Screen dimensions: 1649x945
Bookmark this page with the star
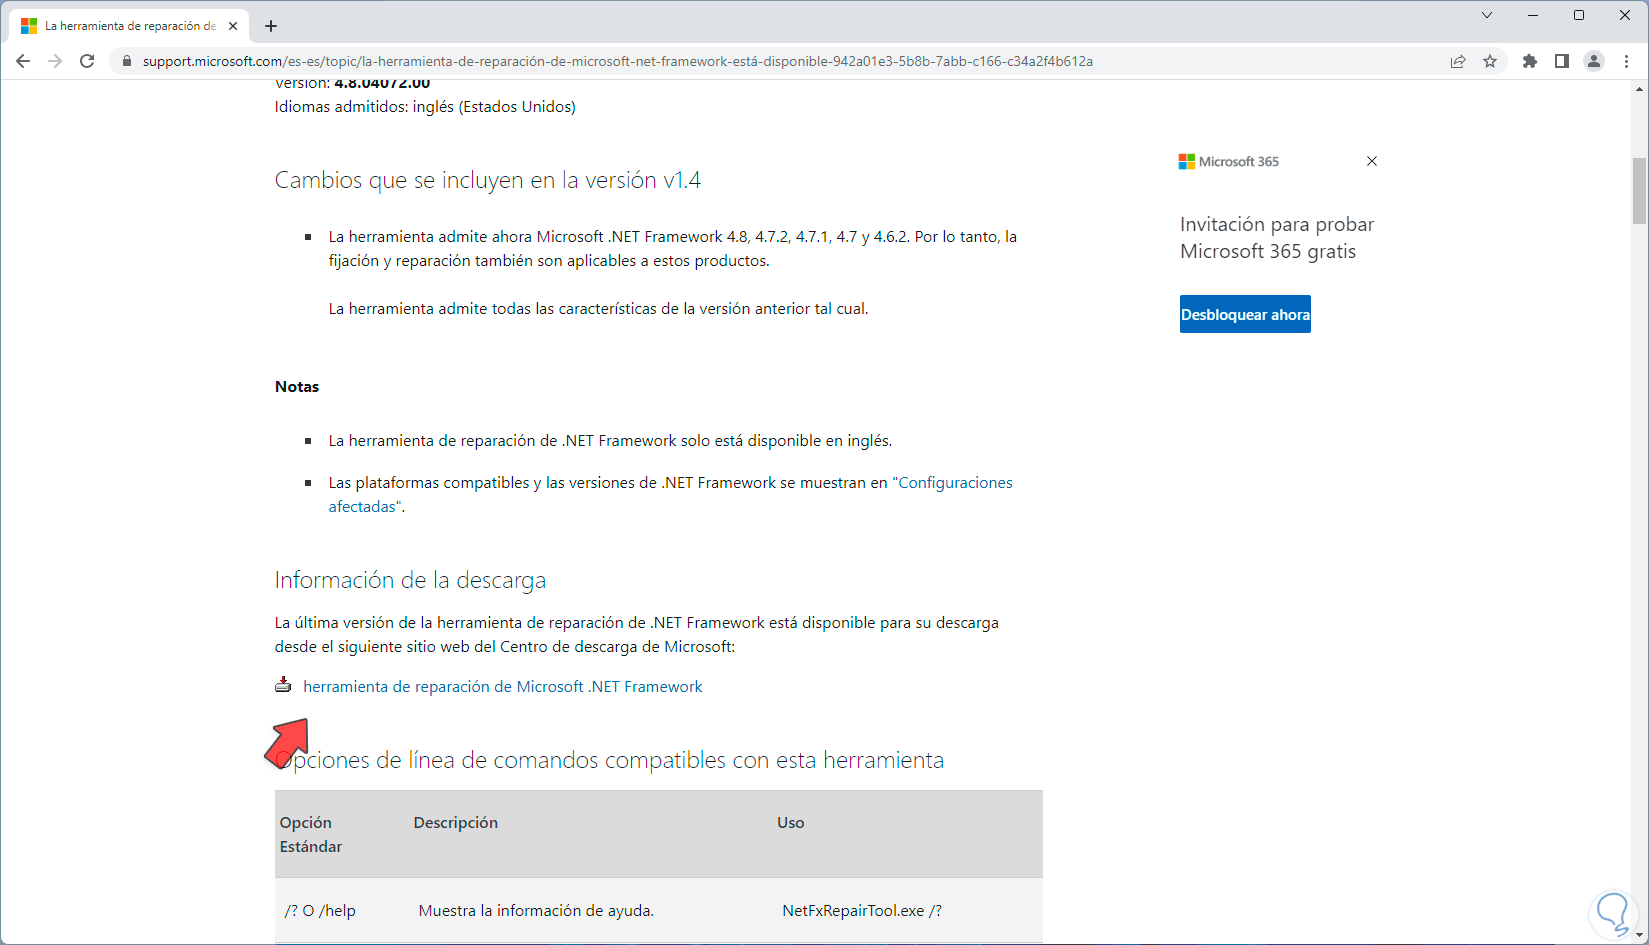1490,61
